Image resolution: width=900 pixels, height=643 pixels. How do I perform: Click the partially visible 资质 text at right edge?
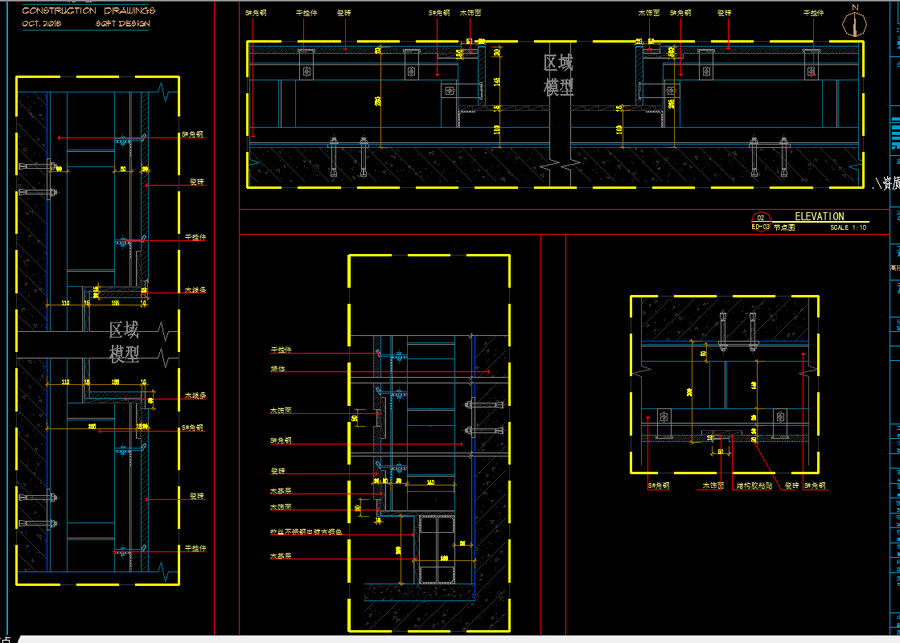pyautogui.click(x=886, y=184)
